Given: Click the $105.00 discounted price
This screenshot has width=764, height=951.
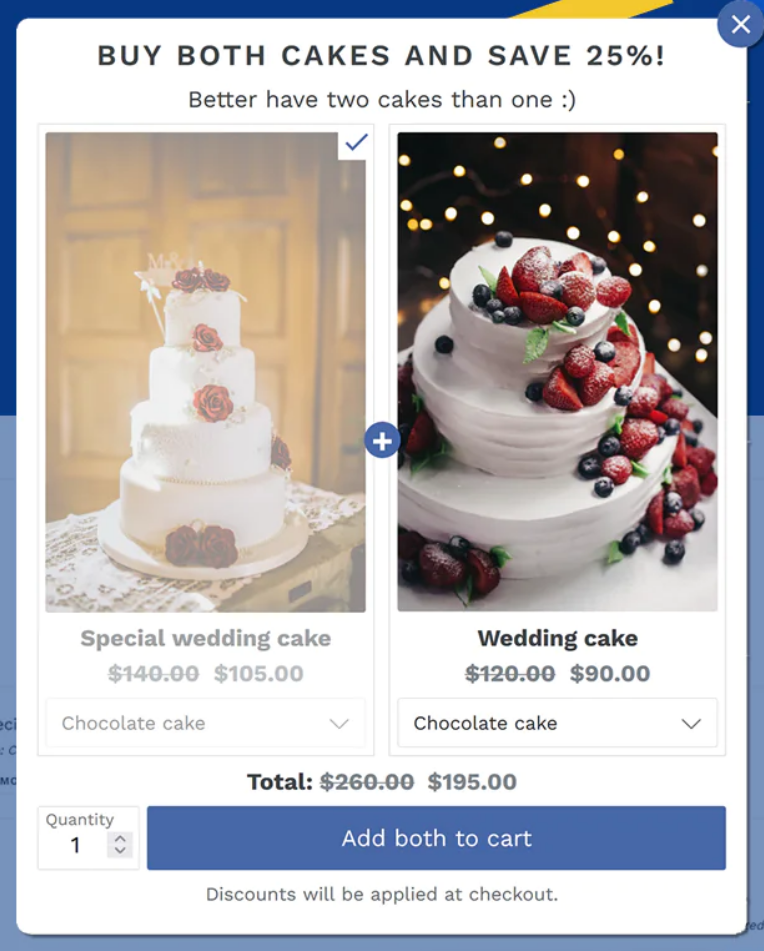Looking at the screenshot, I should click(258, 673).
